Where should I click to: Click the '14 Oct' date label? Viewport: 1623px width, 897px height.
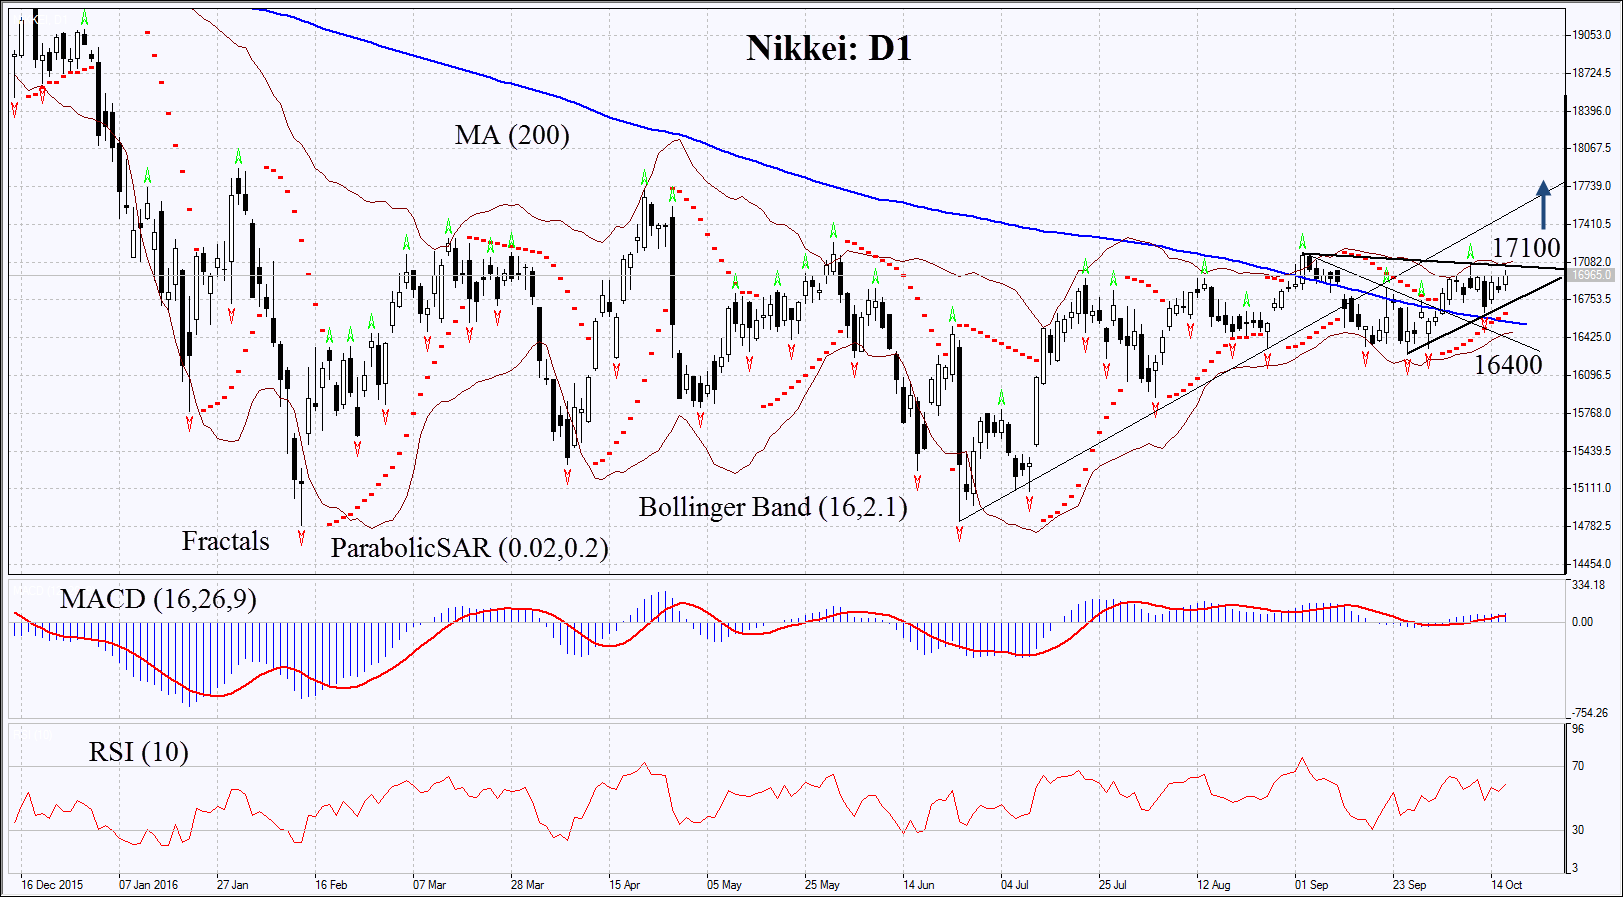coord(1506,885)
